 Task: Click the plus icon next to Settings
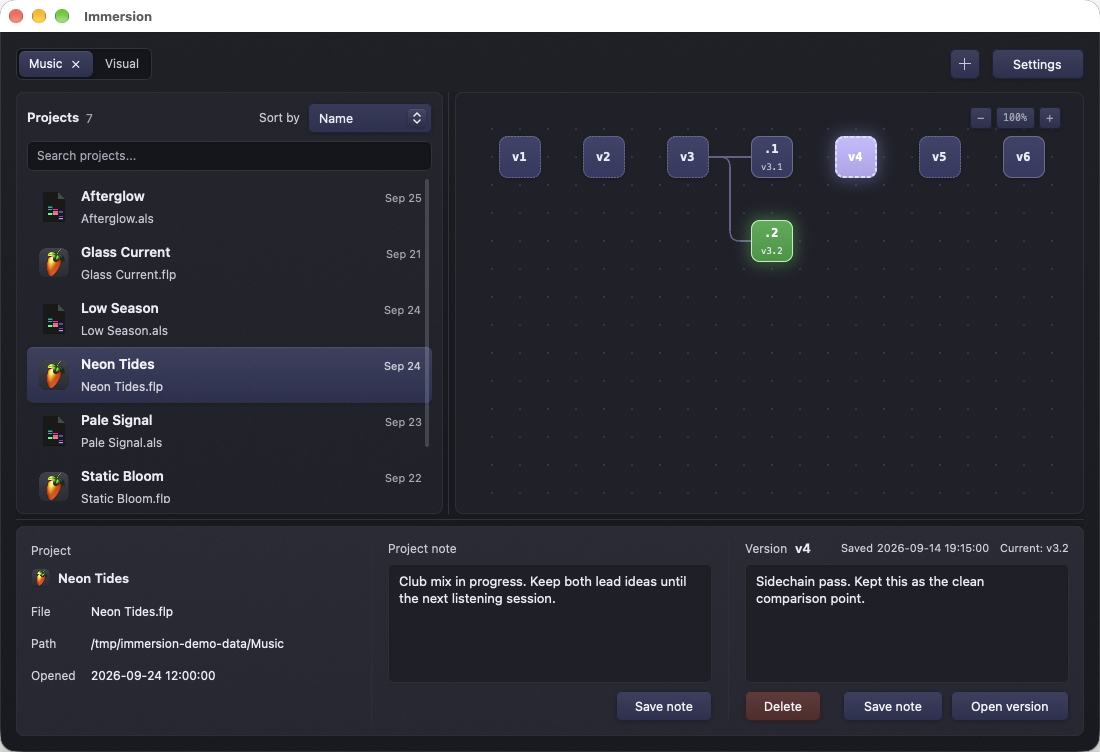click(x=965, y=64)
